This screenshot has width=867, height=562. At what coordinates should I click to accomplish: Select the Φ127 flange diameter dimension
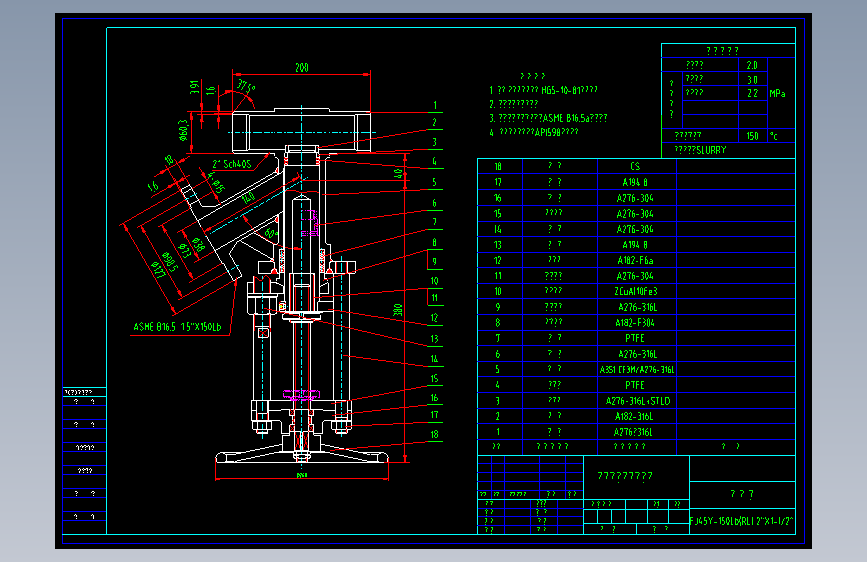(x=158, y=270)
